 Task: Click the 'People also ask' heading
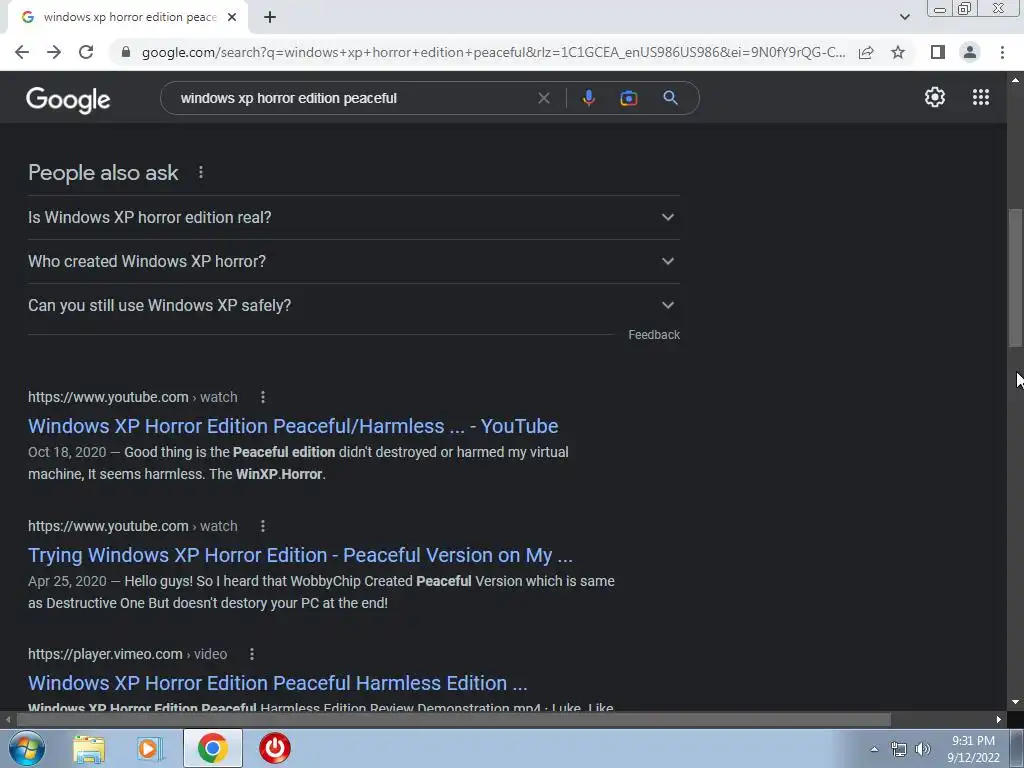click(x=103, y=172)
